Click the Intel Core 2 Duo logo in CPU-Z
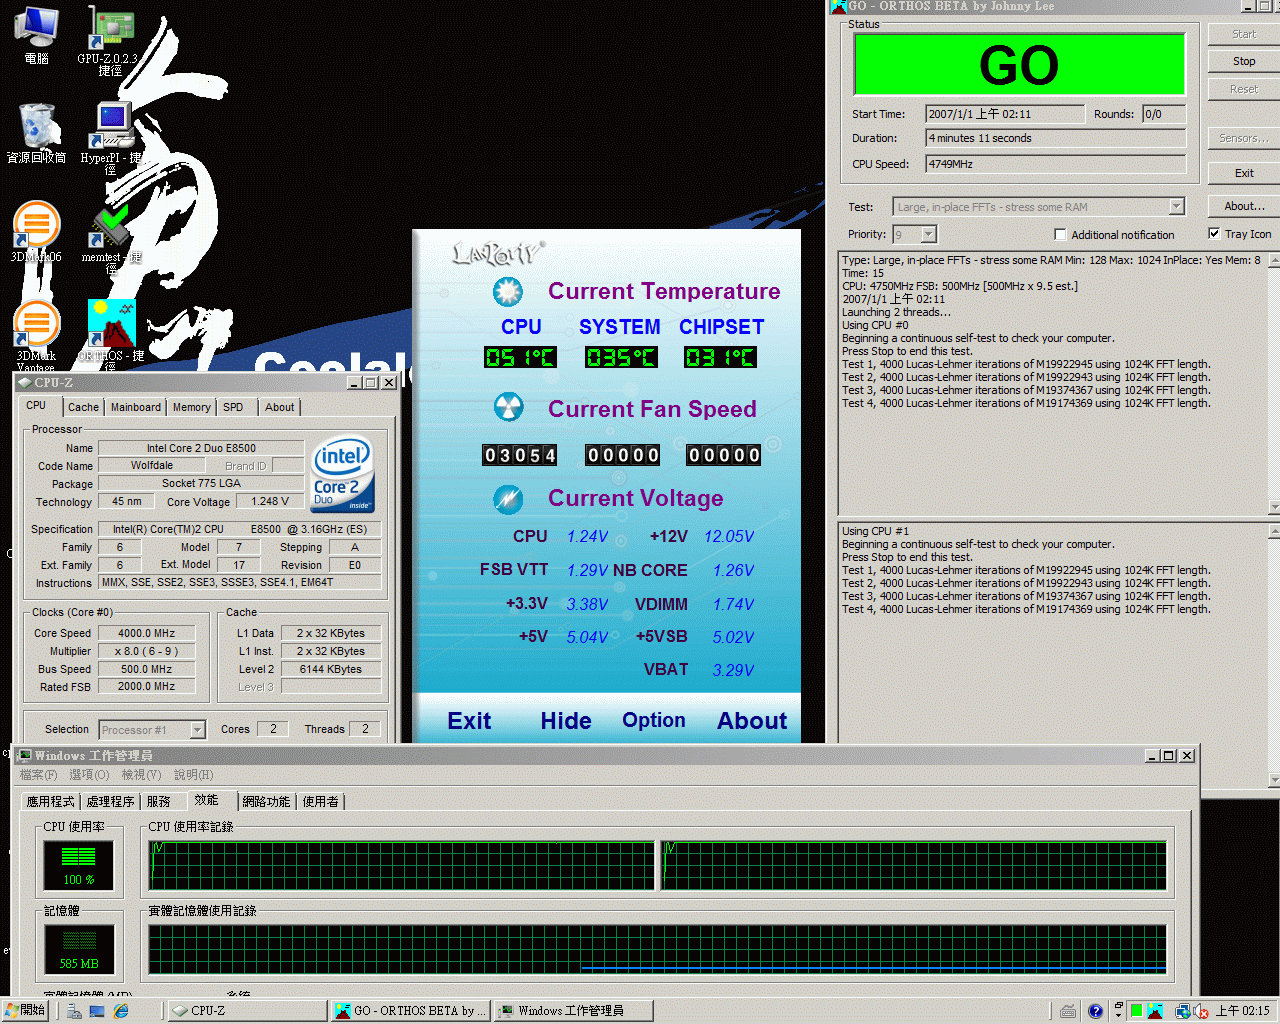 343,474
